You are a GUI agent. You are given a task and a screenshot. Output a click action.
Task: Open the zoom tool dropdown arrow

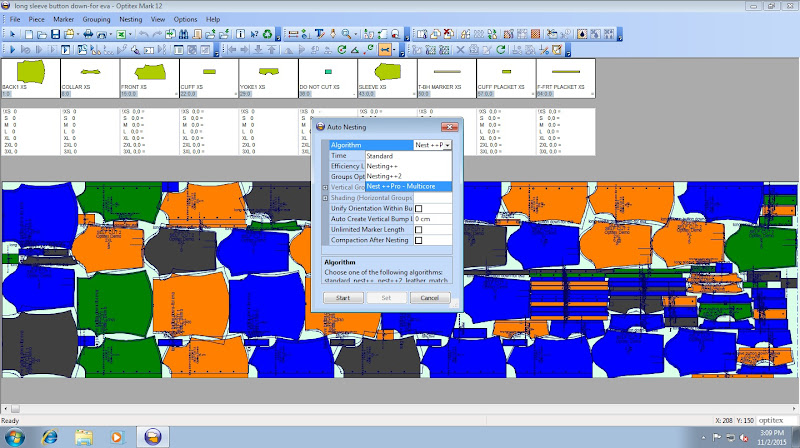[356, 34]
